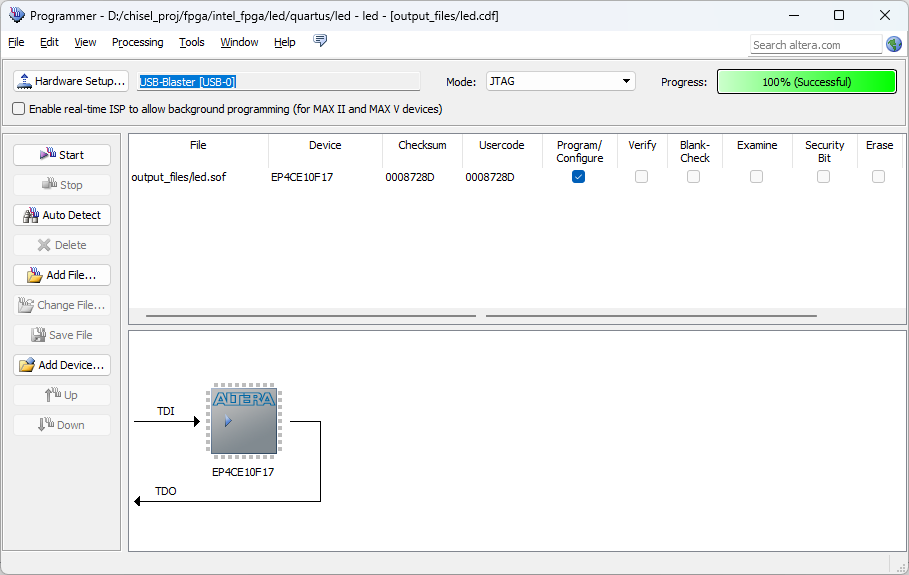Click the globe search icon
The image size is (909, 575).
click(893, 44)
